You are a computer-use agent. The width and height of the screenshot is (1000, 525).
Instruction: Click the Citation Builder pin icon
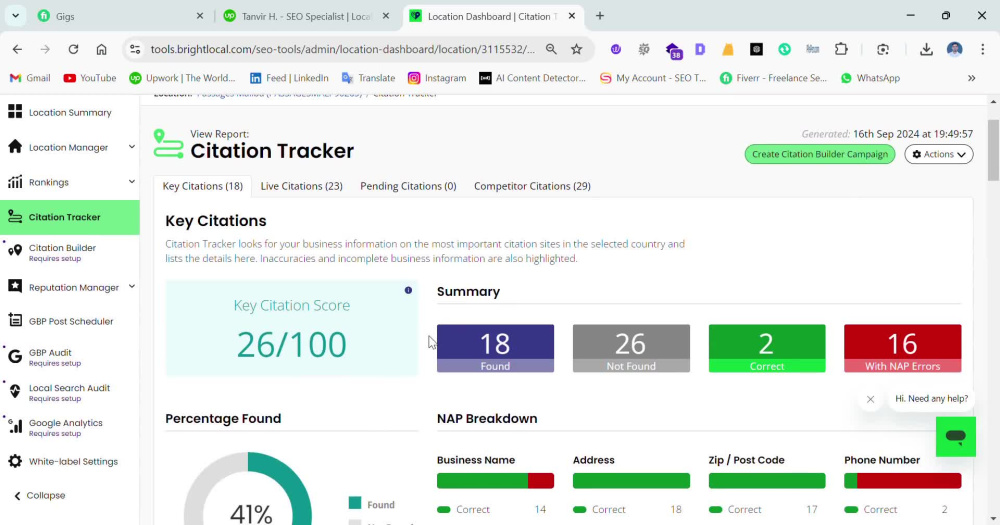click(15, 251)
